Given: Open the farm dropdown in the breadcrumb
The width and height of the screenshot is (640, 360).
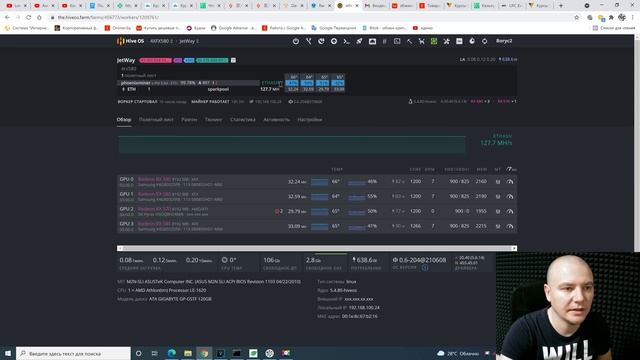Looking at the screenshot, I should pyautogui.click(x=161, y=41).
